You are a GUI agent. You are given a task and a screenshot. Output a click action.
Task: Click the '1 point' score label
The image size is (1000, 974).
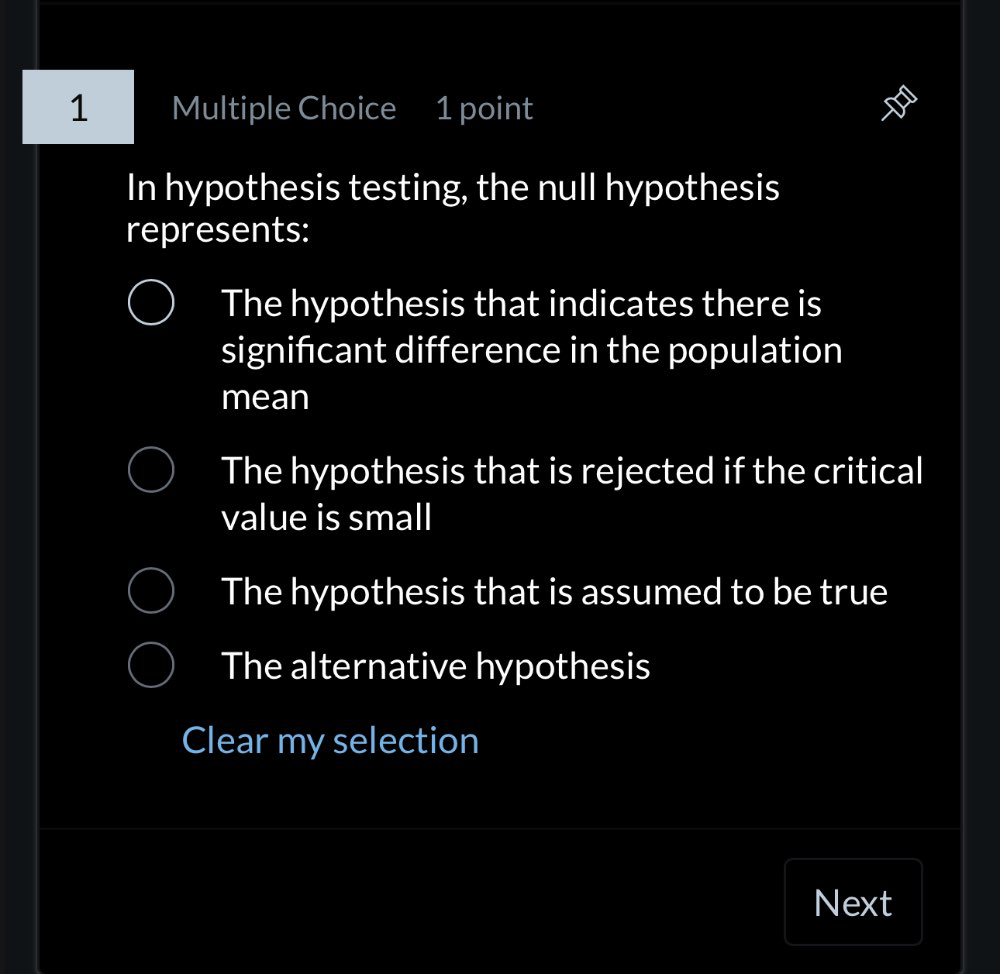pyautogui.click(x=484, y=108)
